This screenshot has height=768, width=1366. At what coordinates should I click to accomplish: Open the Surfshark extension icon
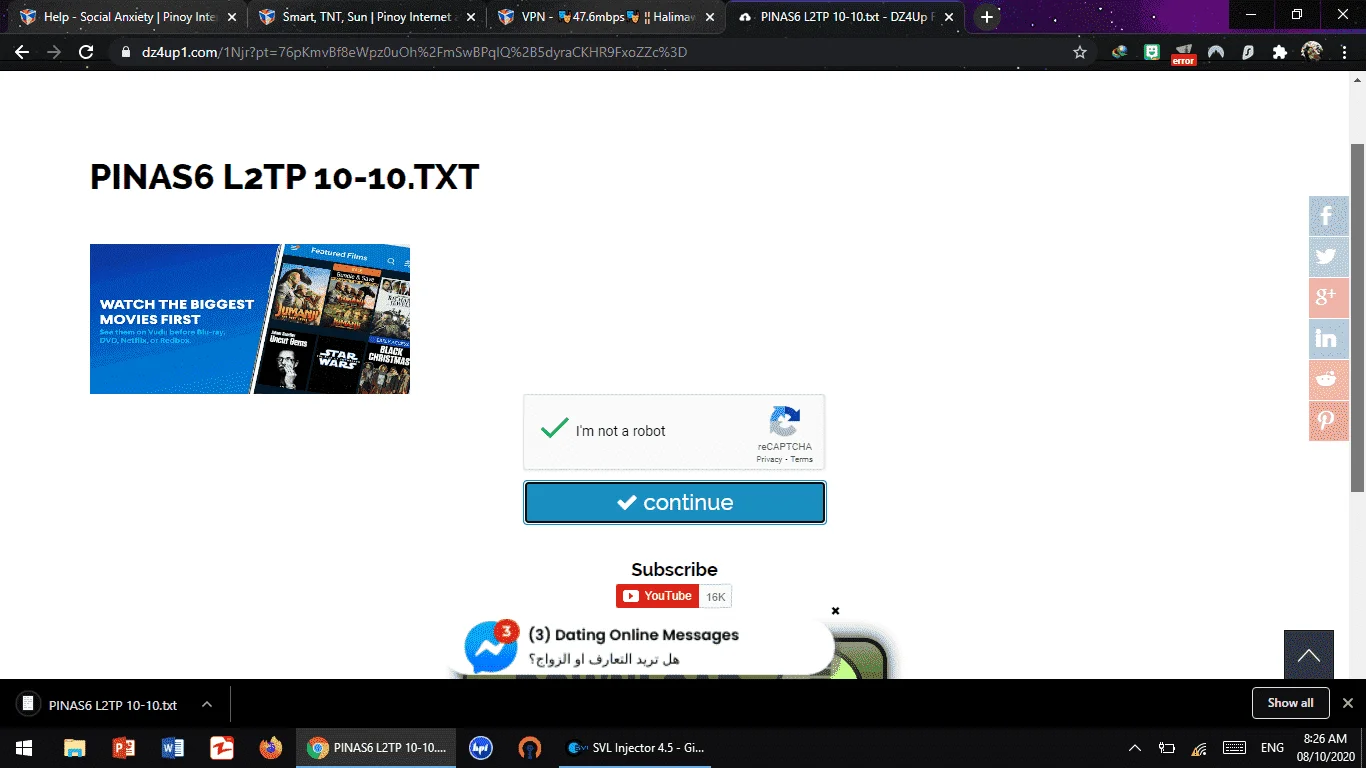1248,52
